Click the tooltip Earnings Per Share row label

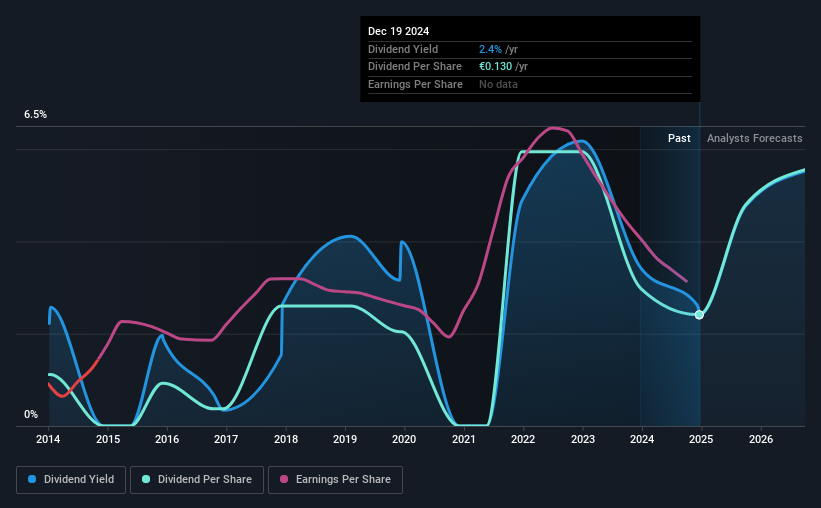click(x=415, y=84)
